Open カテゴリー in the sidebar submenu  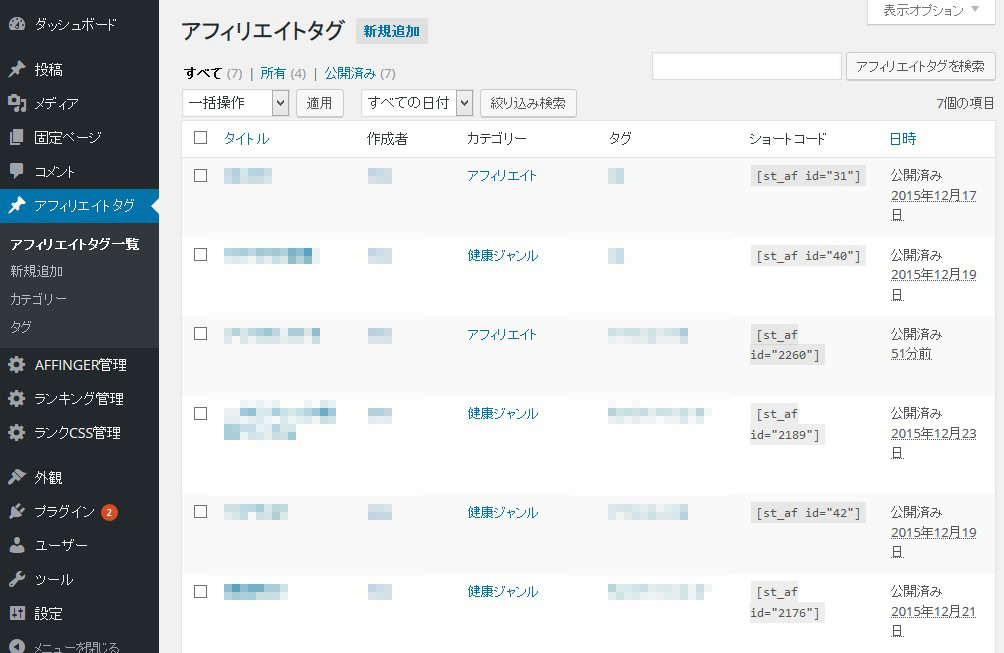tap(38, 299)
